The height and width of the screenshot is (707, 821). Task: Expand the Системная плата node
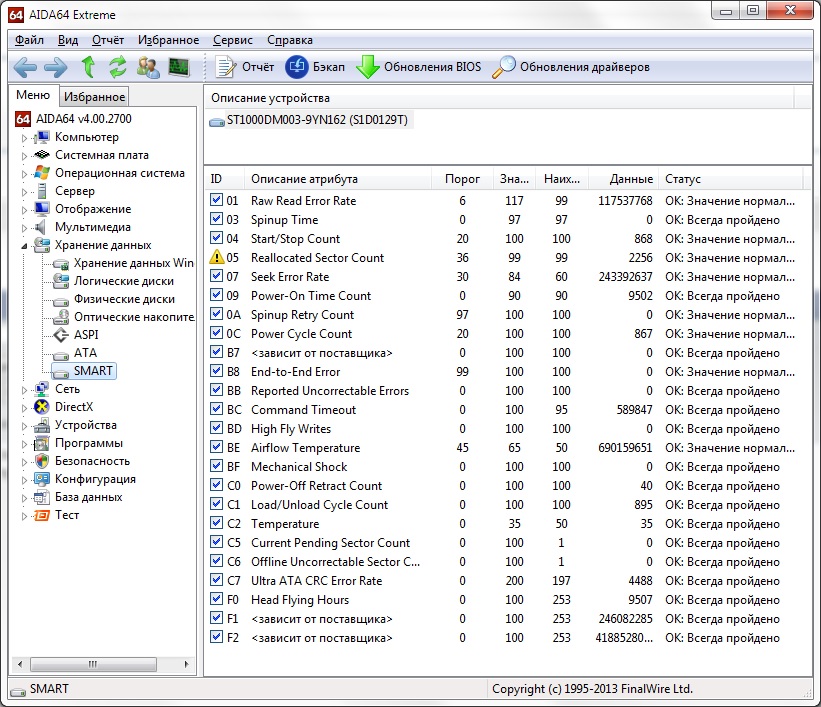click(24, 156)
